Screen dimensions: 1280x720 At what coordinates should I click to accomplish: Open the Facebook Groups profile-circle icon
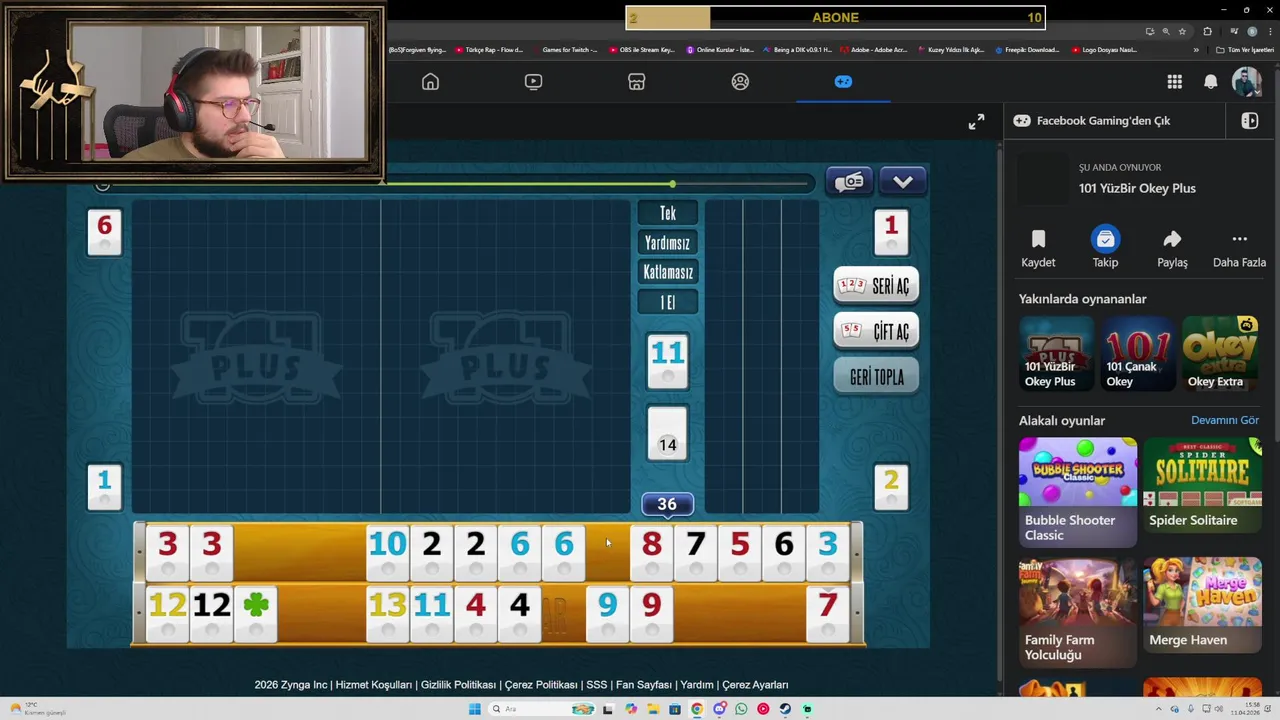740,82
